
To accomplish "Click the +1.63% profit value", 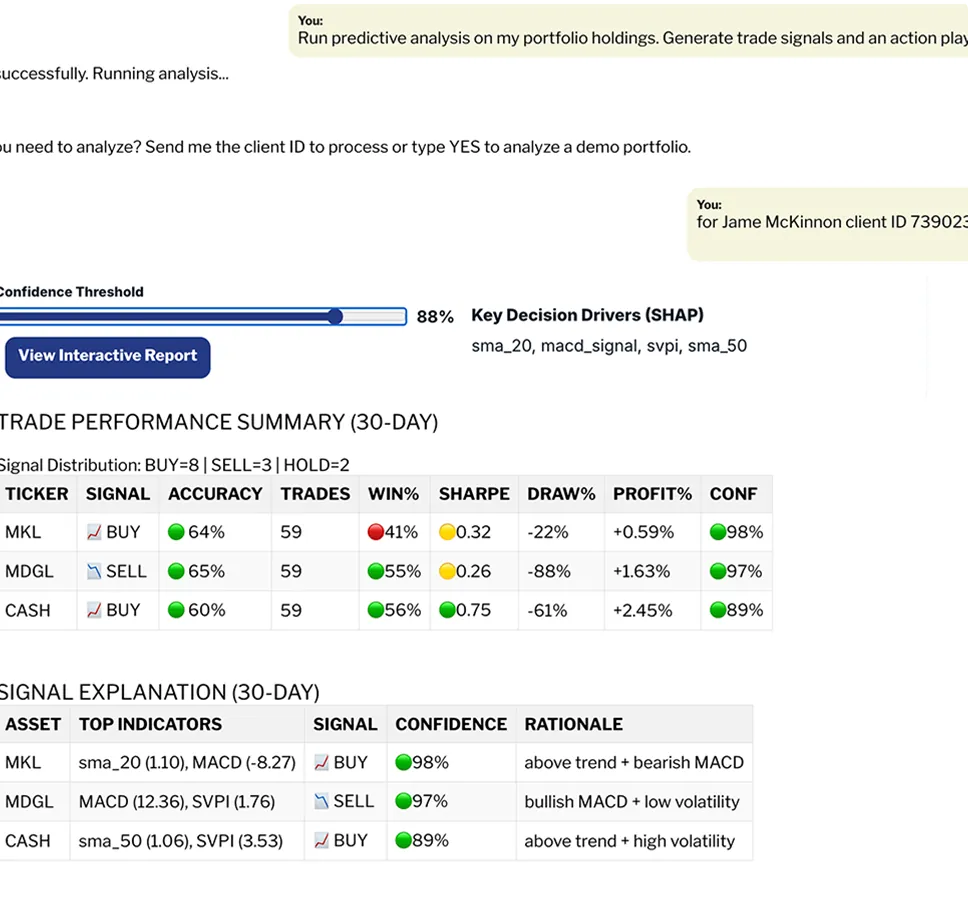I will [641, 572].
